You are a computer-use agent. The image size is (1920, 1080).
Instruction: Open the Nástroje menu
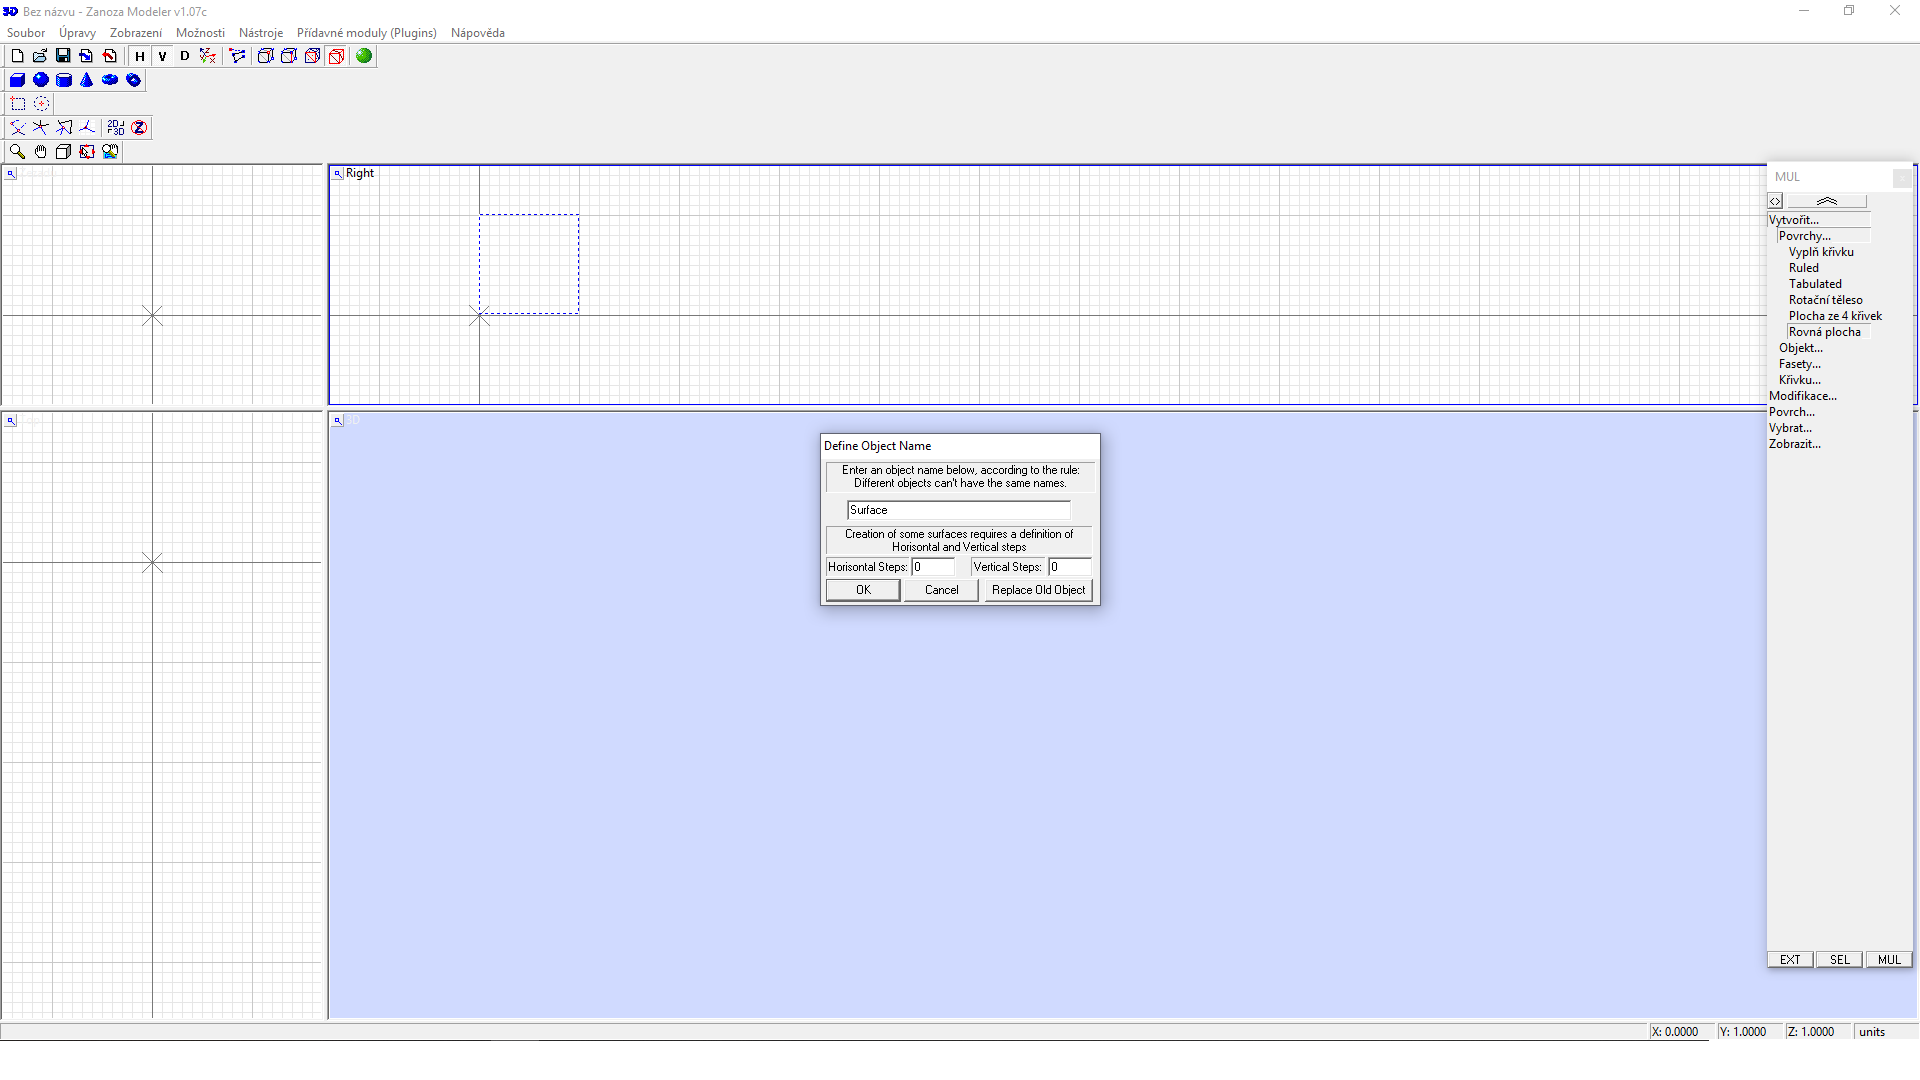(x=260, y=33)
